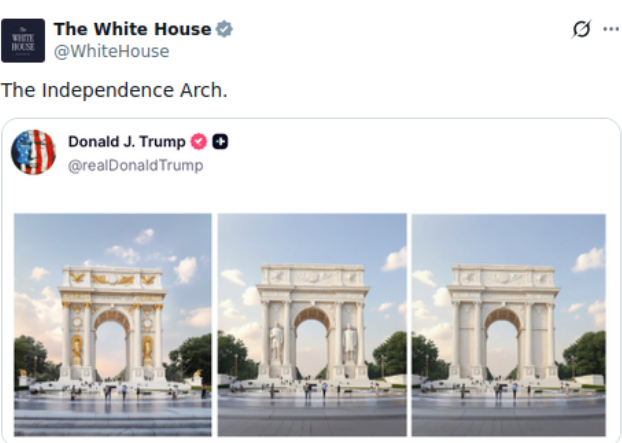Go to the @realDonaldTrump handle

135,165
